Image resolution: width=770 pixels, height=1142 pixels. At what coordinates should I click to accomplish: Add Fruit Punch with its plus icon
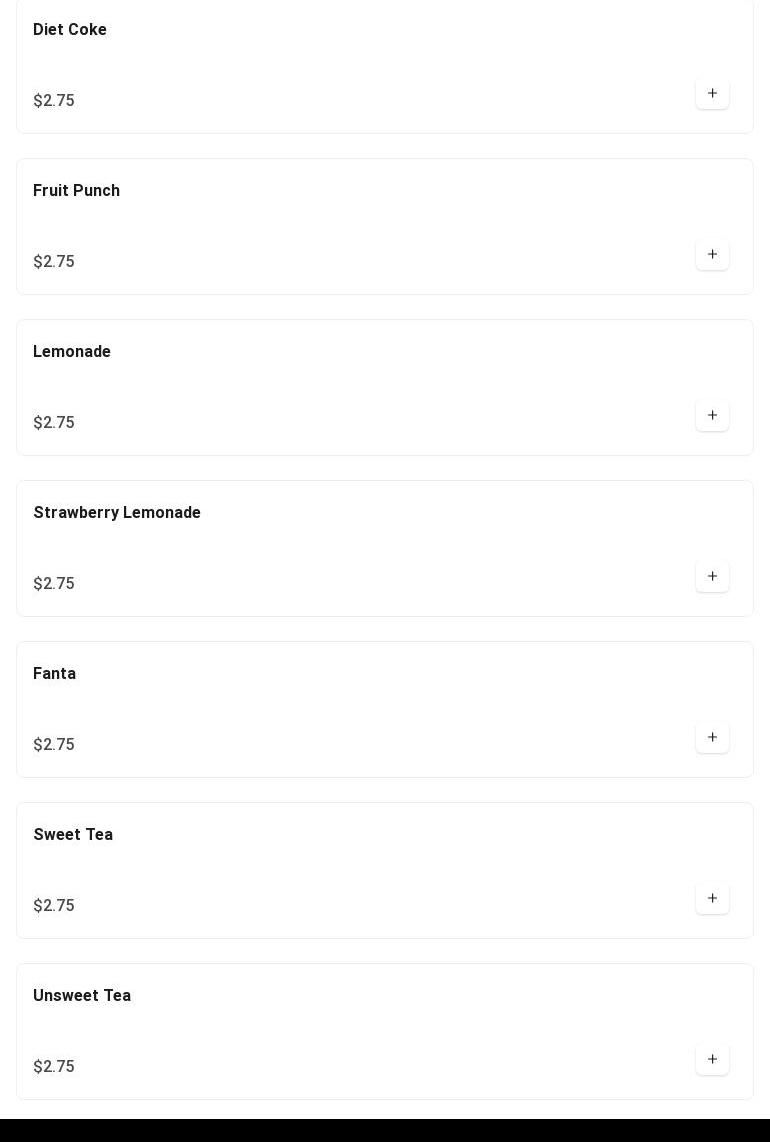pos(712,255)
